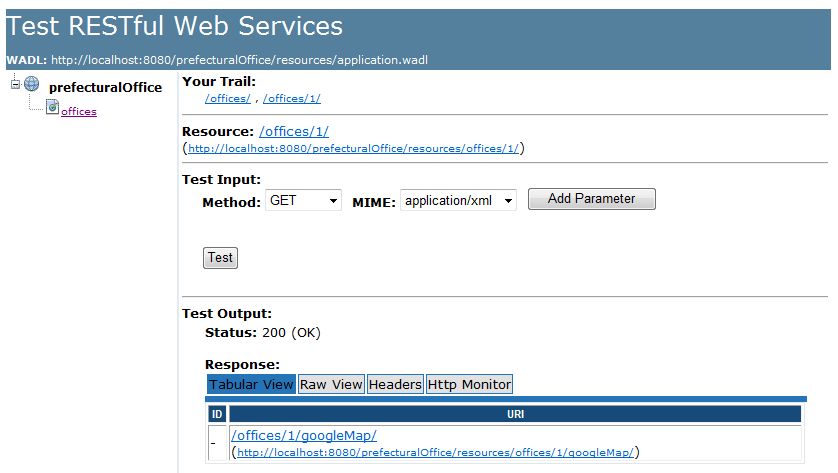Image resolution: width=838 pixels, height=473 pixels.
Task: Switch to the Raw View tab
Action: [331, 384]
